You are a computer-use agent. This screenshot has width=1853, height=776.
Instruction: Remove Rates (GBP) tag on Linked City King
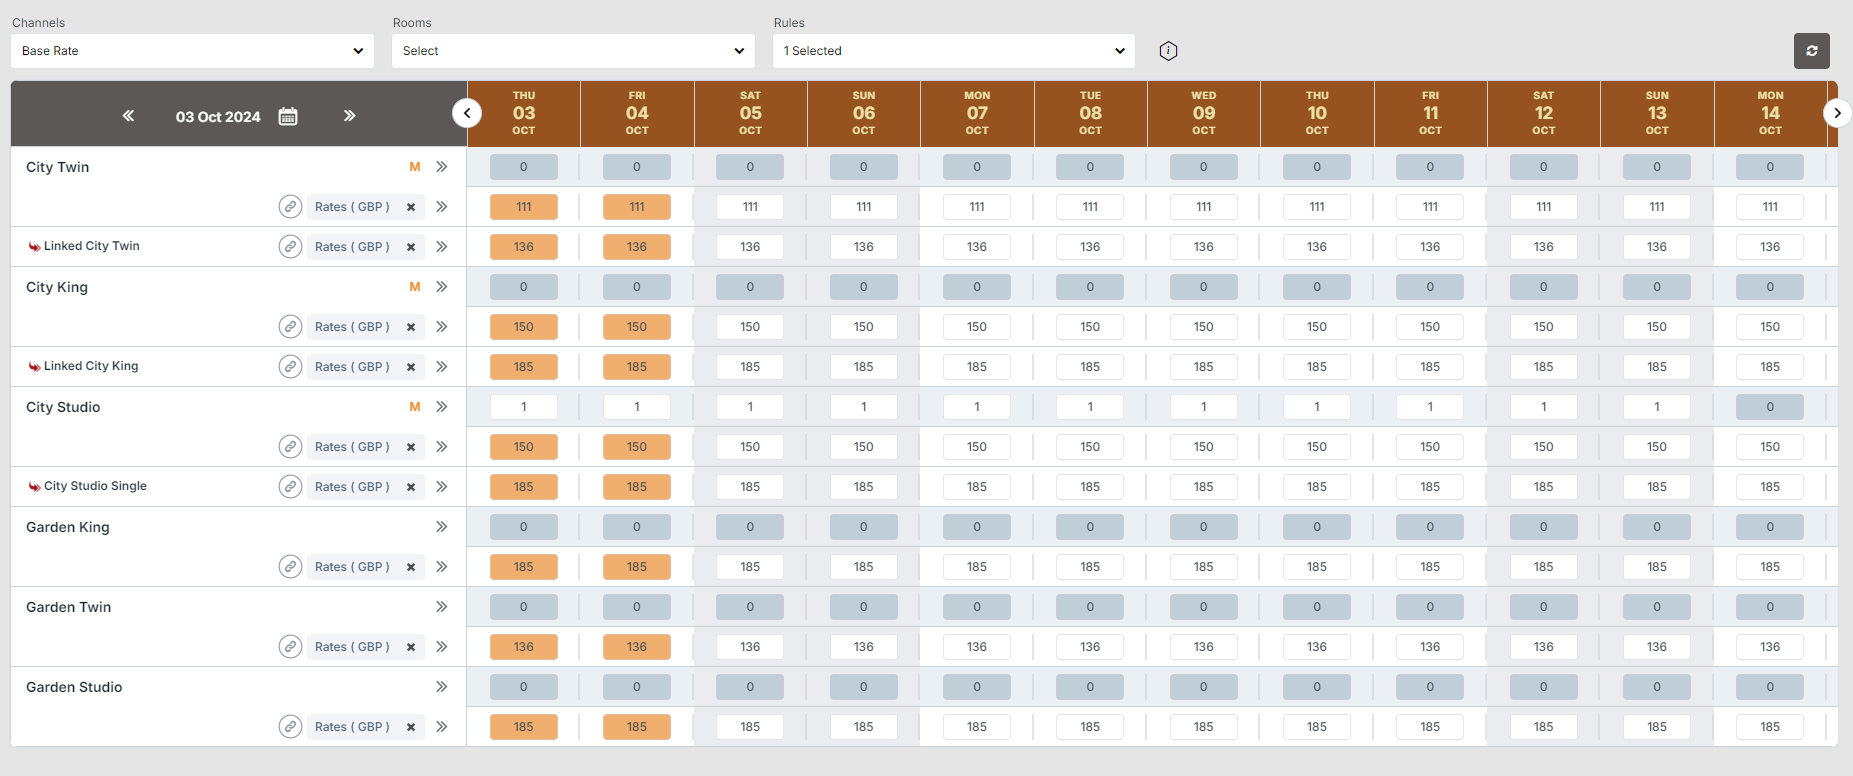pos(411,367)
